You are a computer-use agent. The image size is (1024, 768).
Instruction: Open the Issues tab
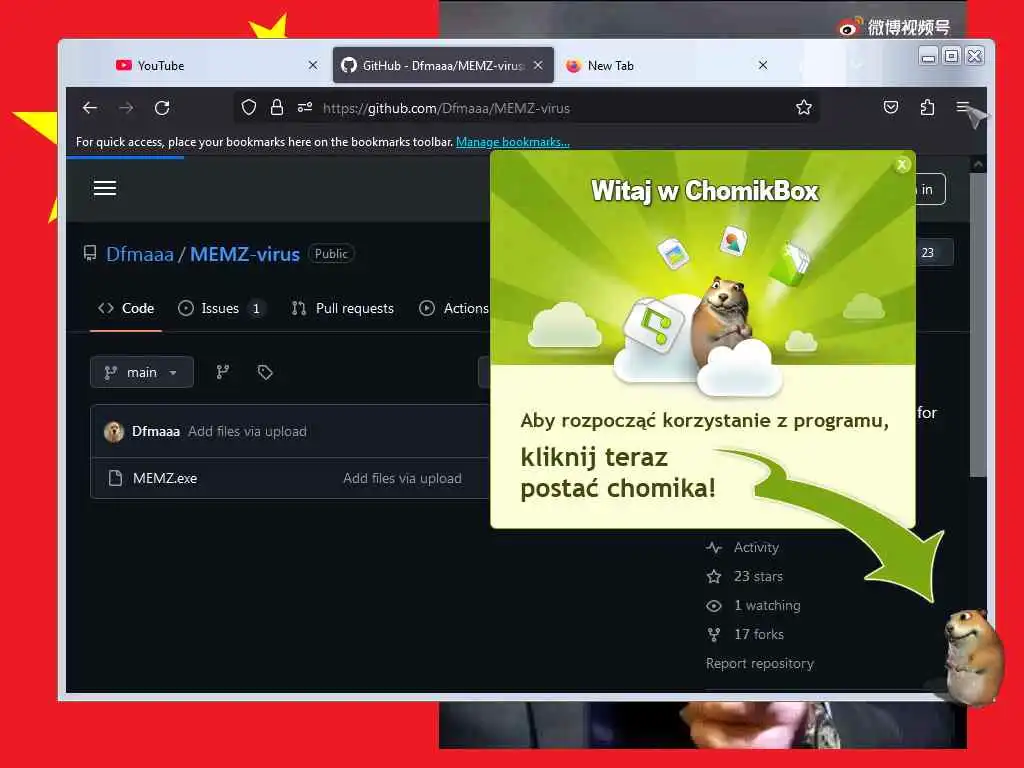click(222, 308)
